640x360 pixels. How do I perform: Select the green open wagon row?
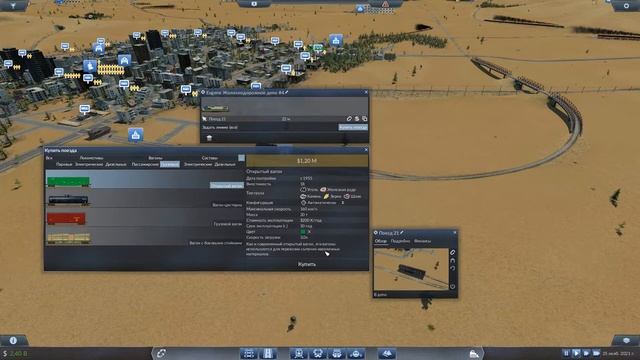tap(145, 180)
